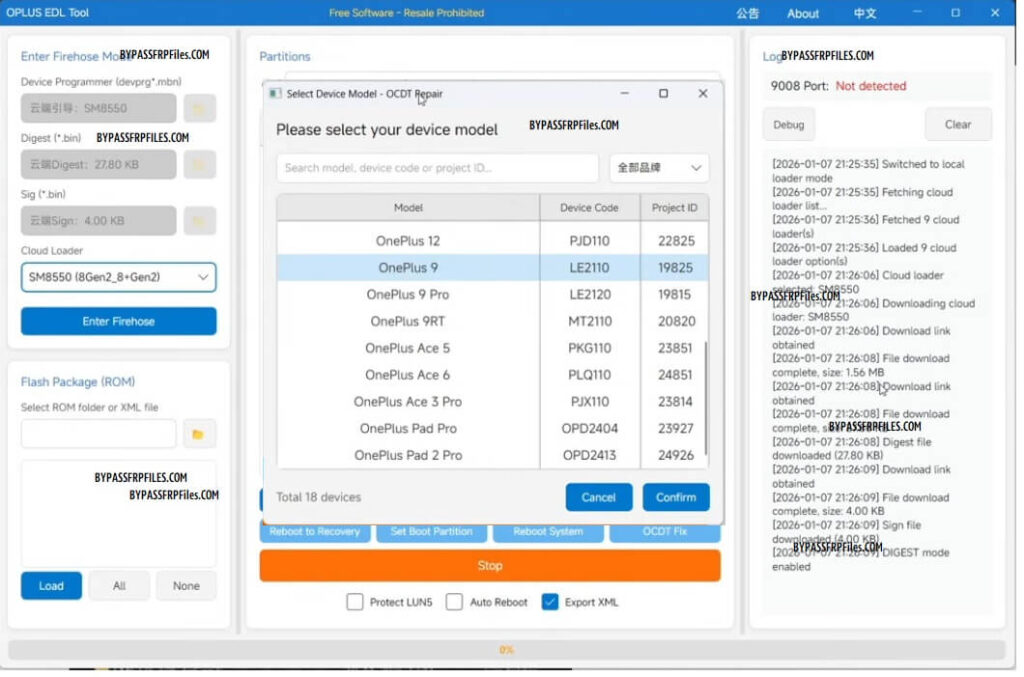Clear the log with Clear button
Viewport: 1024px width, 677px height.
[x=958, y=124]
